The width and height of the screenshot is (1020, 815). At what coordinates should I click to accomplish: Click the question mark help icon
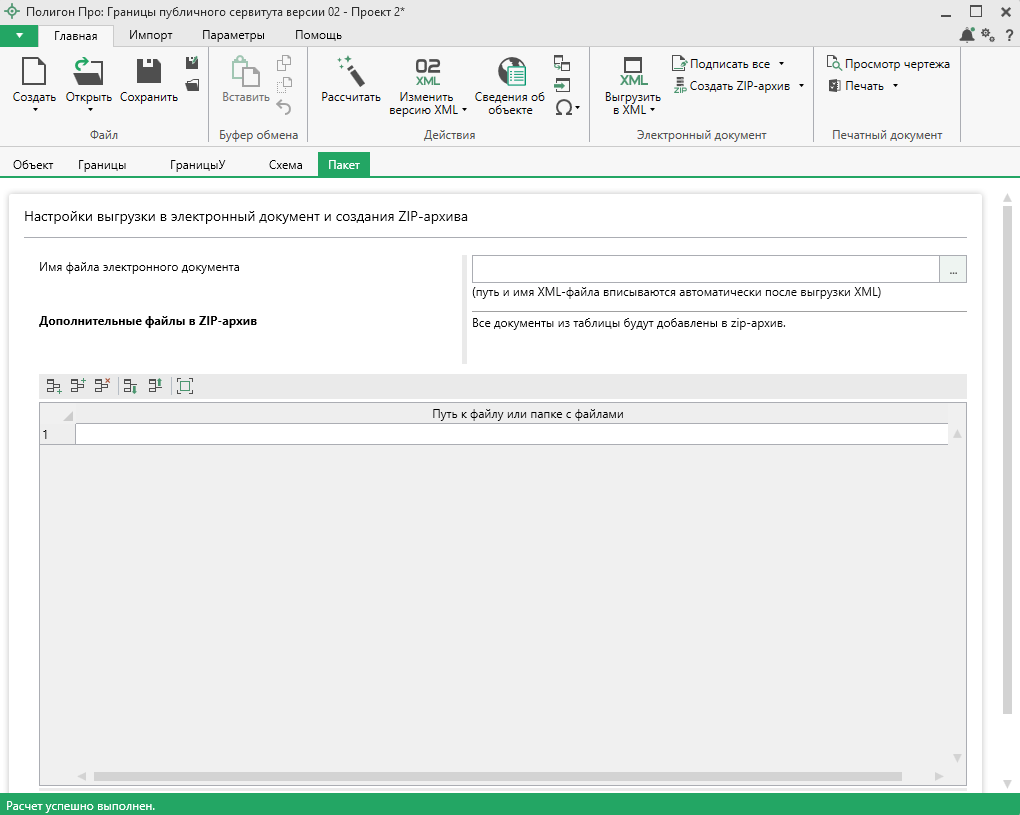[x=1008, y=35]
